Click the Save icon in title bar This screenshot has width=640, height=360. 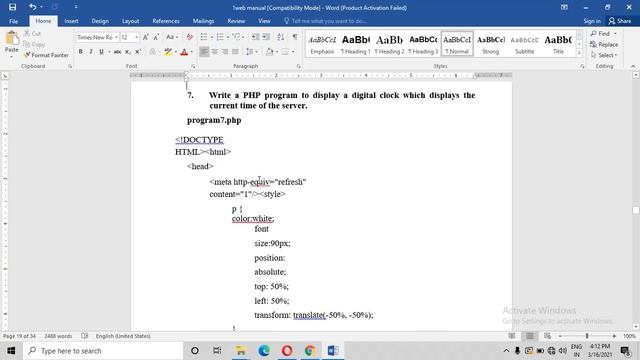(x=12, y=7)
